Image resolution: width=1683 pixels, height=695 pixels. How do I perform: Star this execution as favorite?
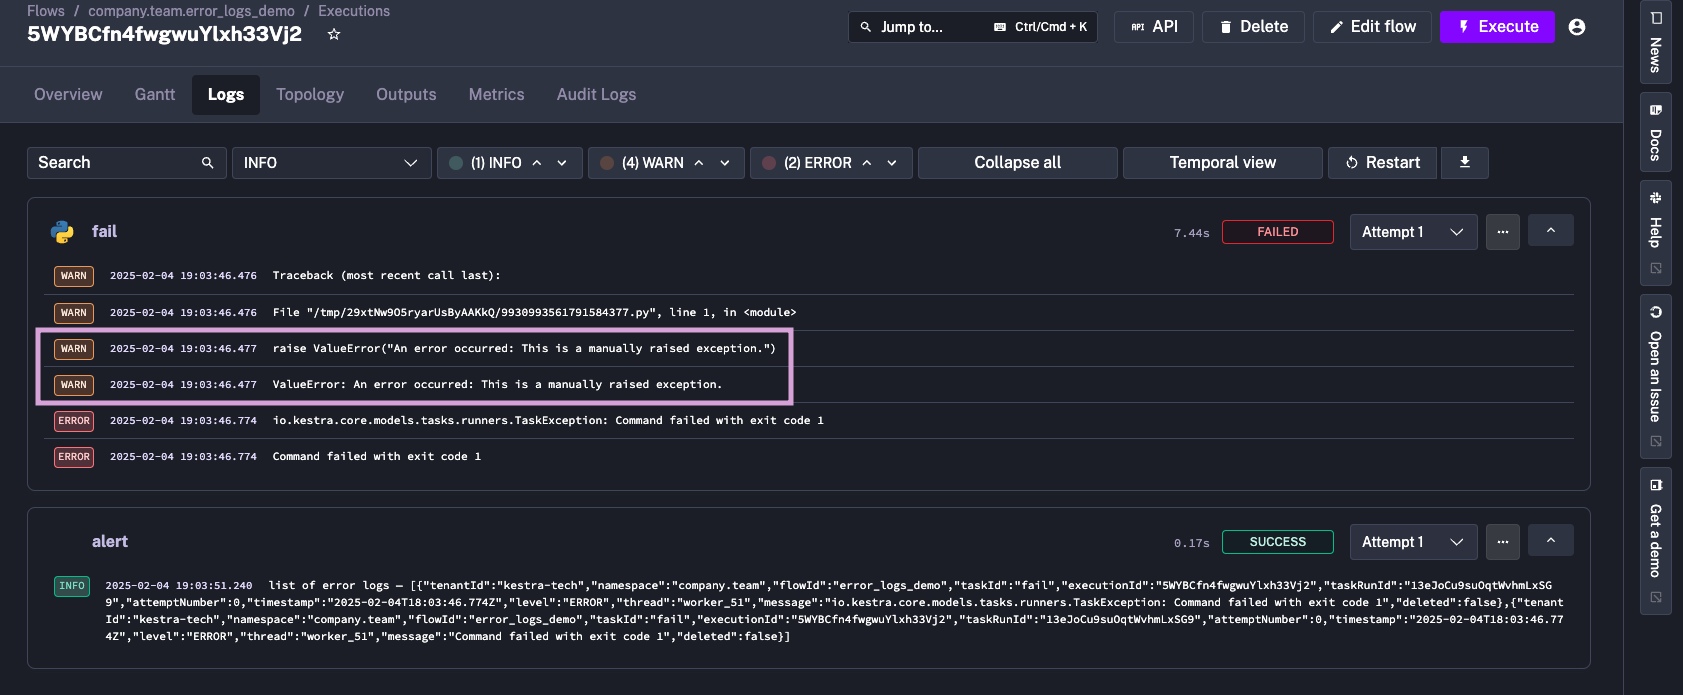(334, 34)
